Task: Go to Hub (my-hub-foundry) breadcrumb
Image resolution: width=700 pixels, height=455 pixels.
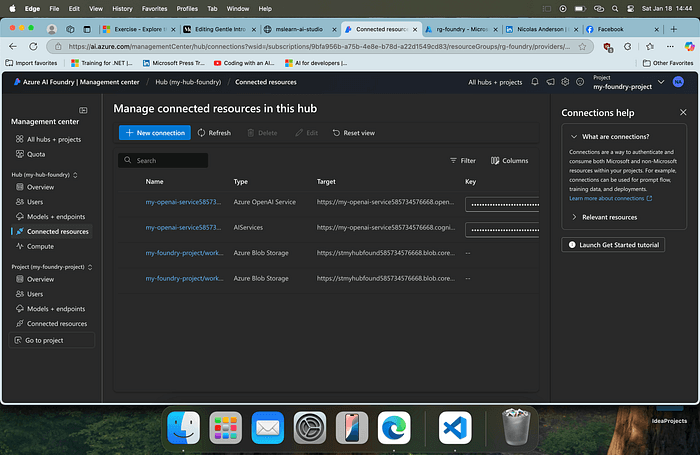Action: 188,82
